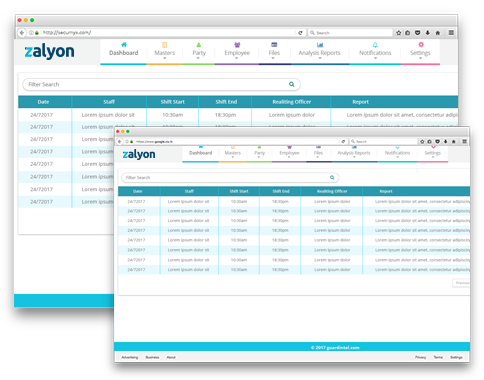
Task: Click the zalyon logo in back window
Action: point(49,52)
